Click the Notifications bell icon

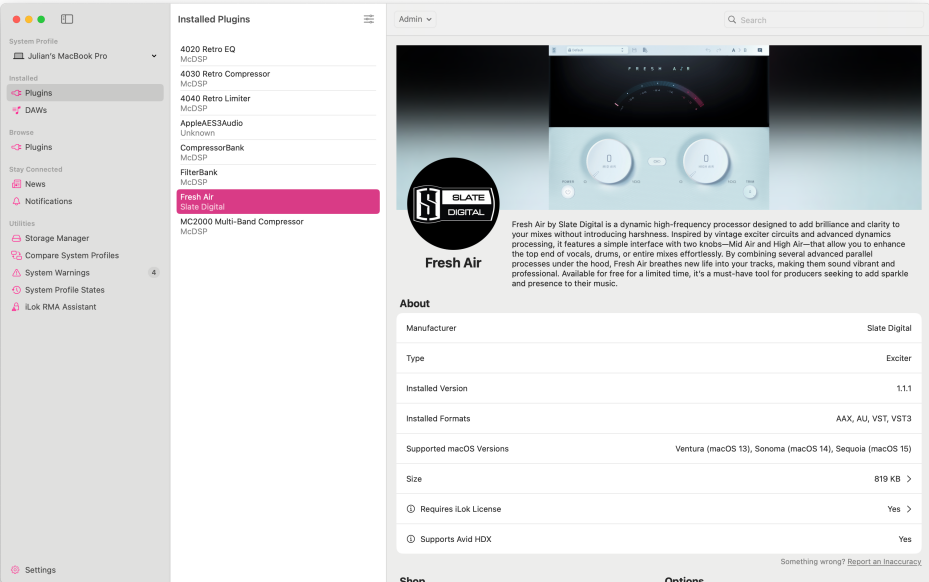(17, 202)
